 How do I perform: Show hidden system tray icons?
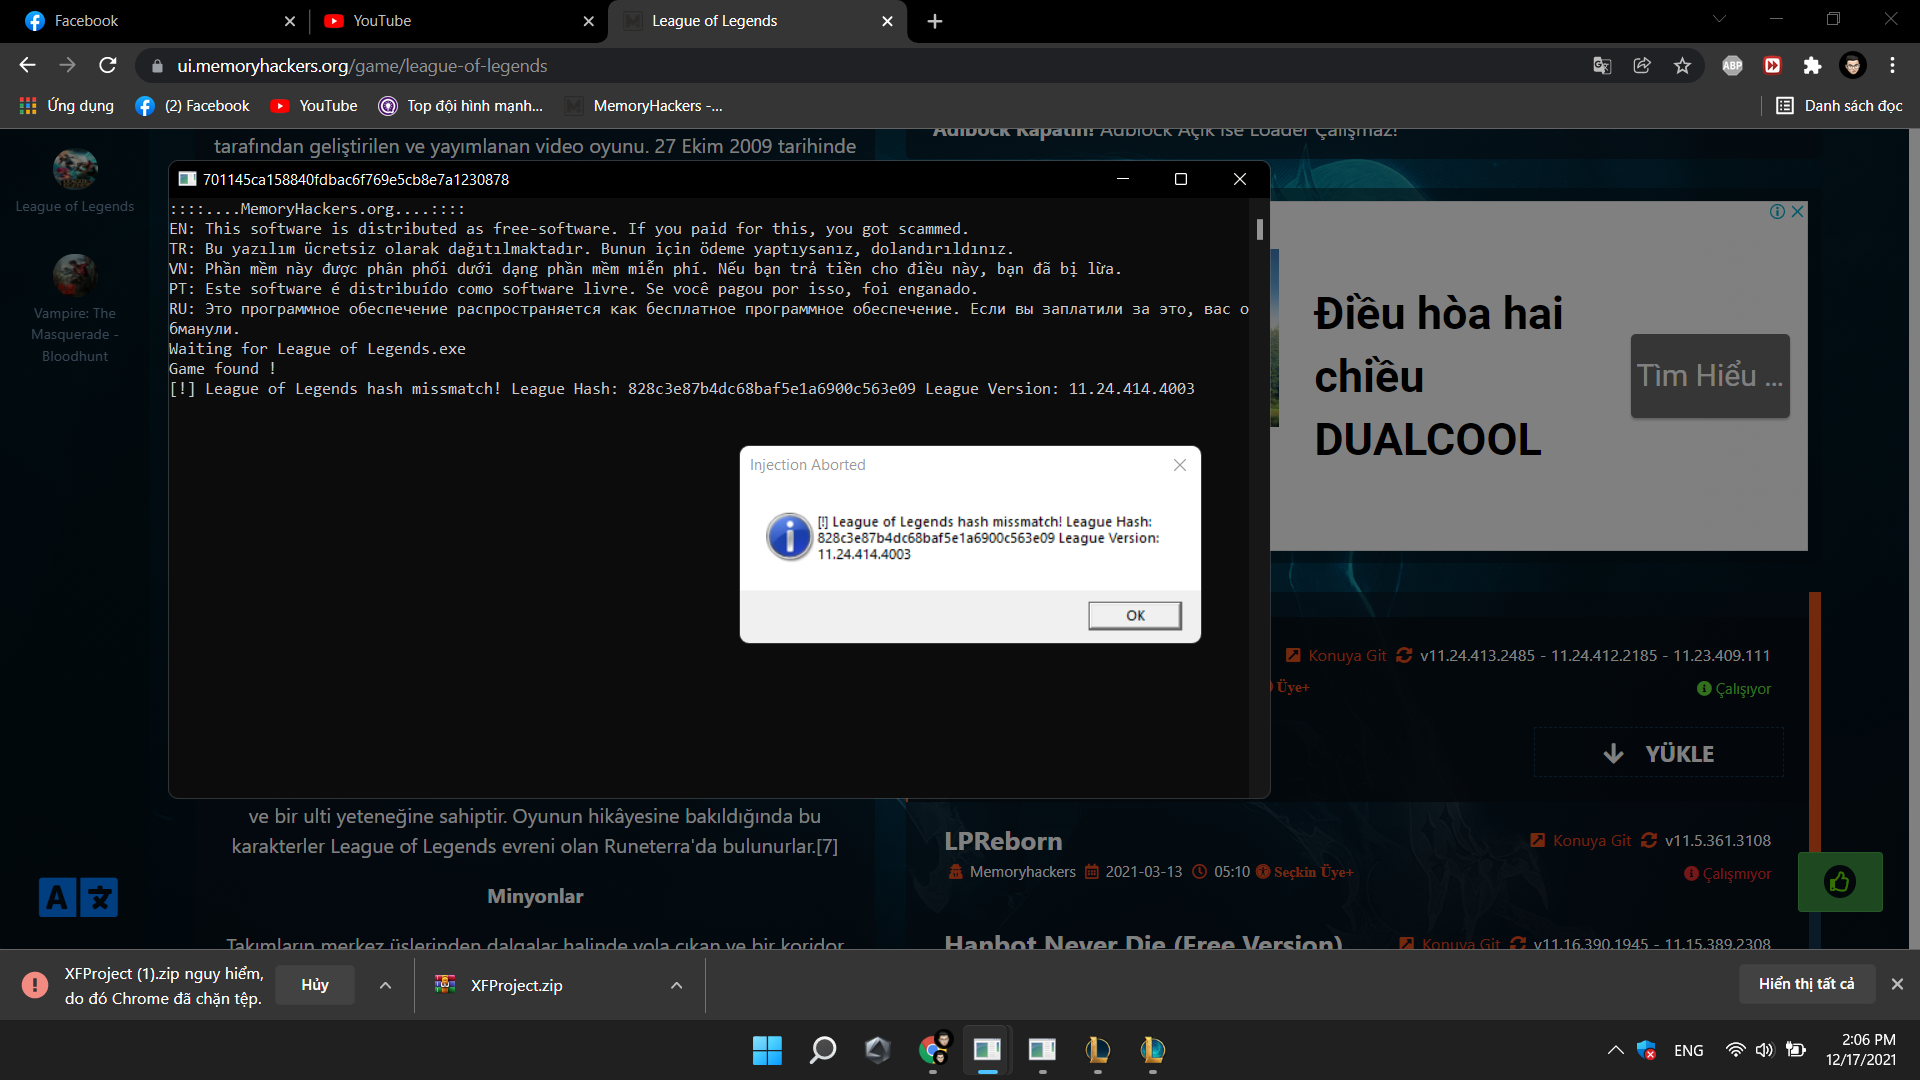point(1615,1050)
